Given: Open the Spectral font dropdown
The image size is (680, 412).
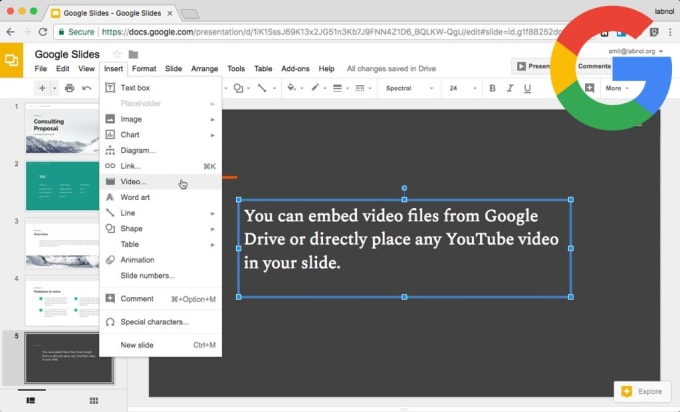Looking at the screenshot, I should (x=409, y=88).
